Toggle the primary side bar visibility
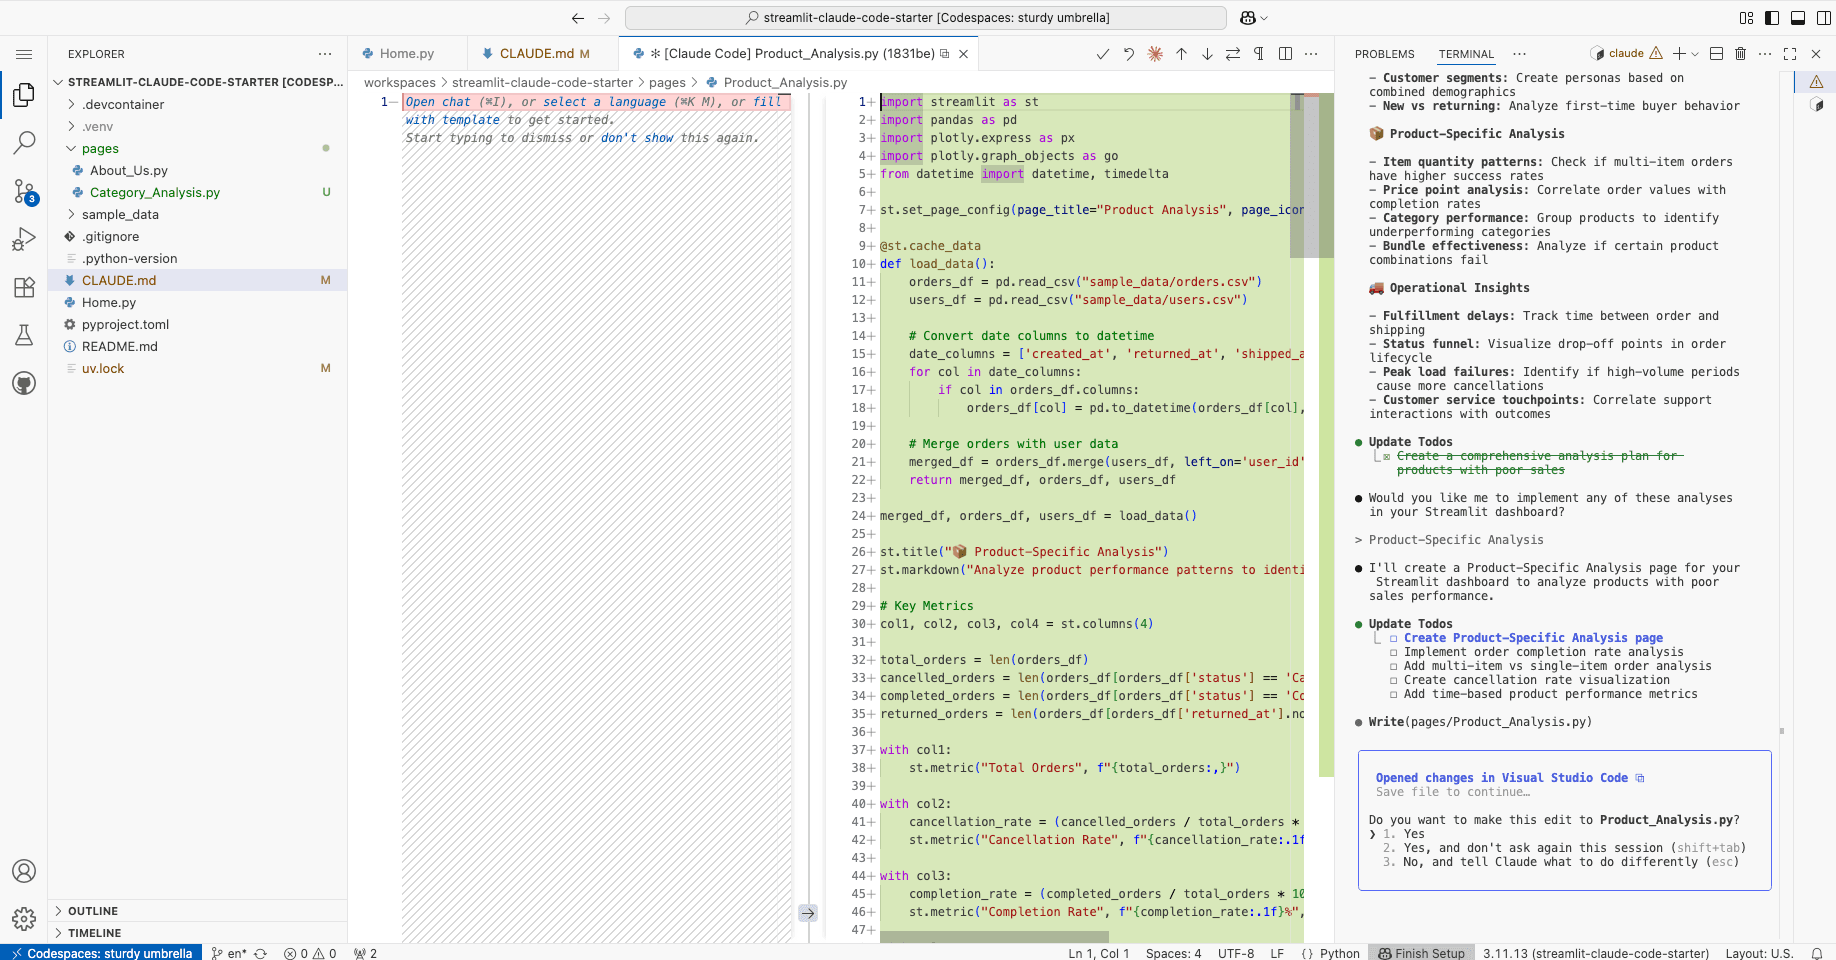The width and height of the screenshot is (1836, 960). coord(1772,18)
